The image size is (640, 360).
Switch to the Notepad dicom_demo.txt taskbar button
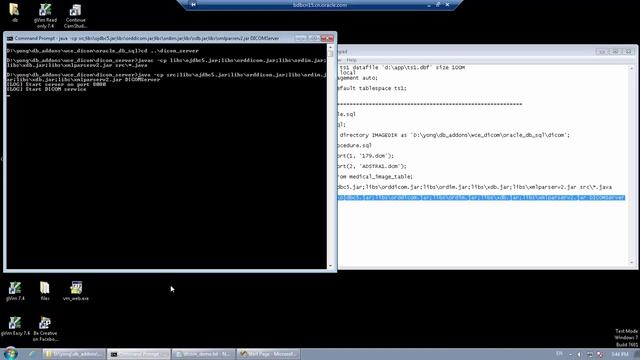[x=203, y=354]
